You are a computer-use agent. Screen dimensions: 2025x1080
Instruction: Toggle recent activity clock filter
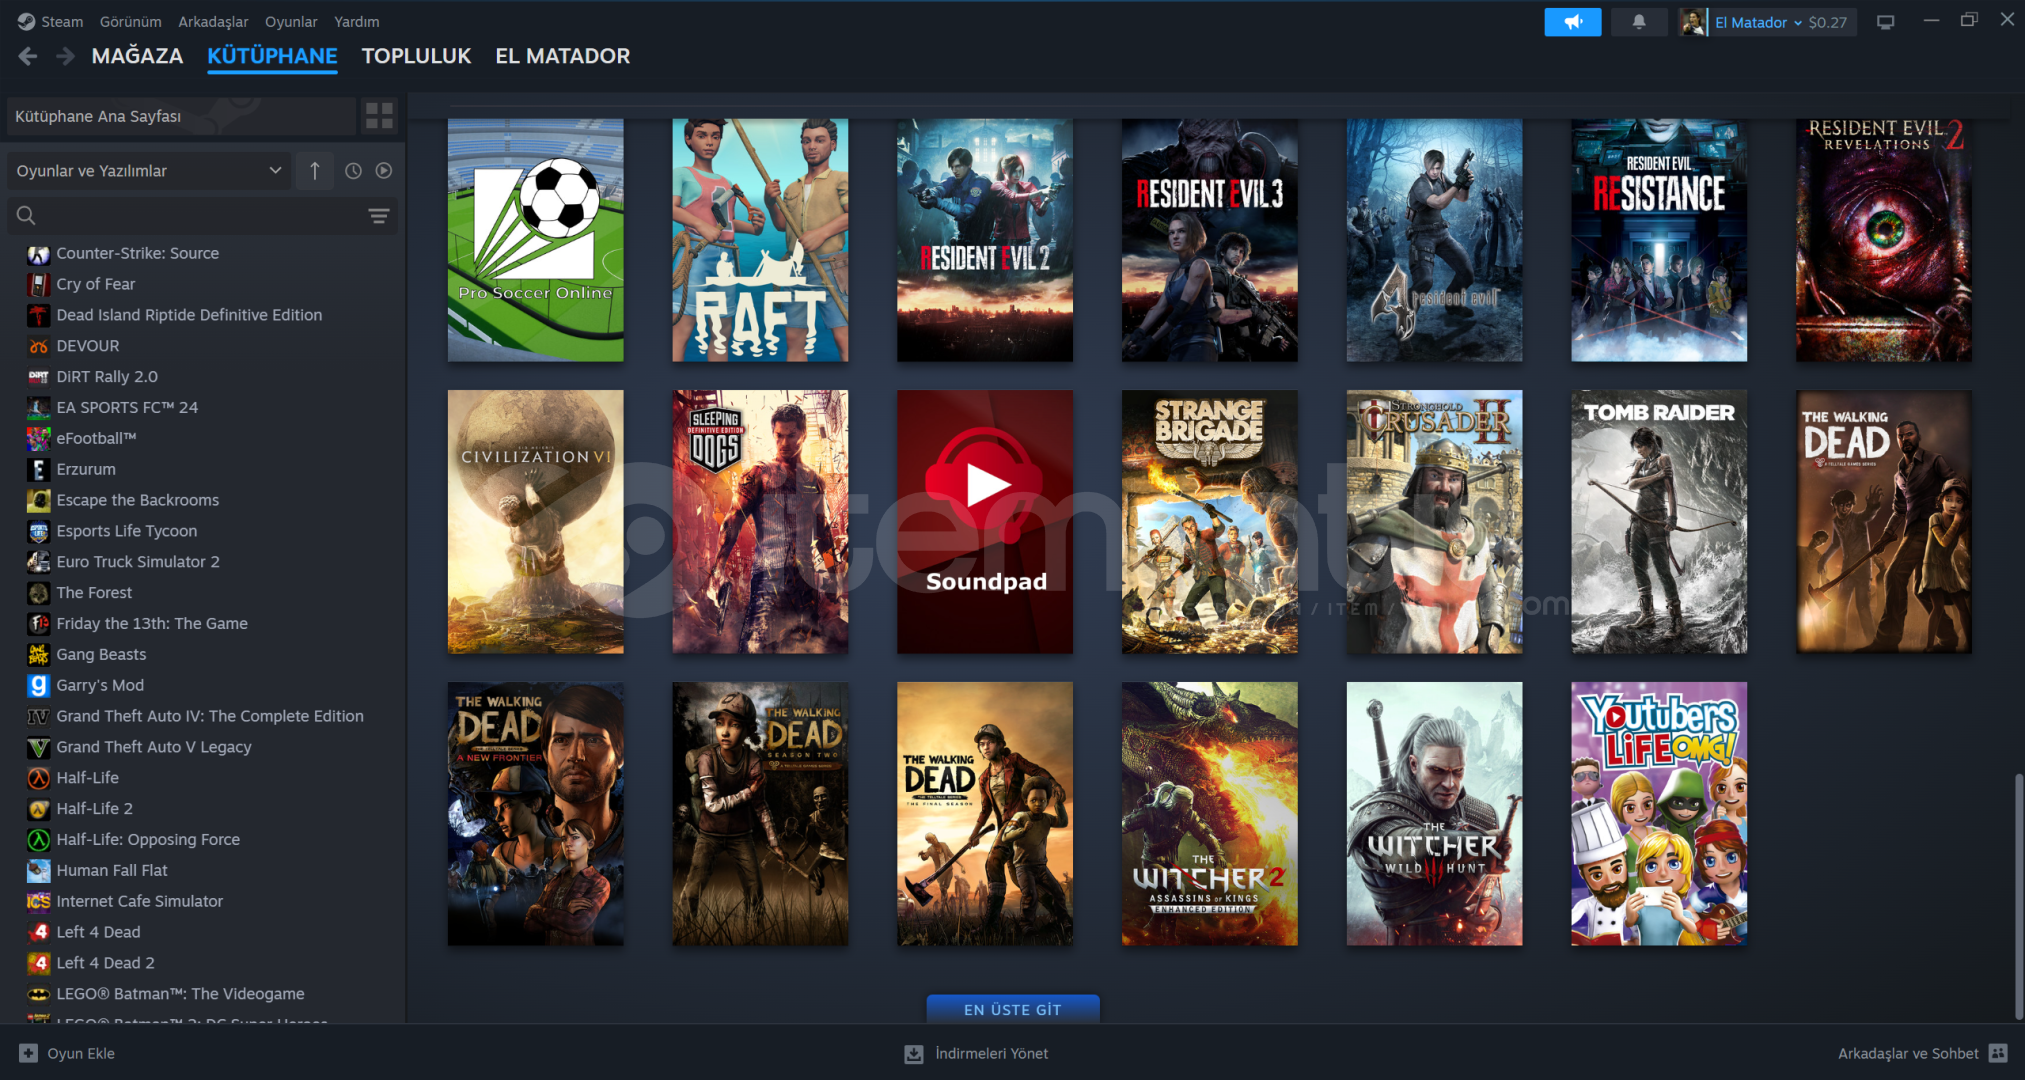pyautogui.click(x=353, y=171)
